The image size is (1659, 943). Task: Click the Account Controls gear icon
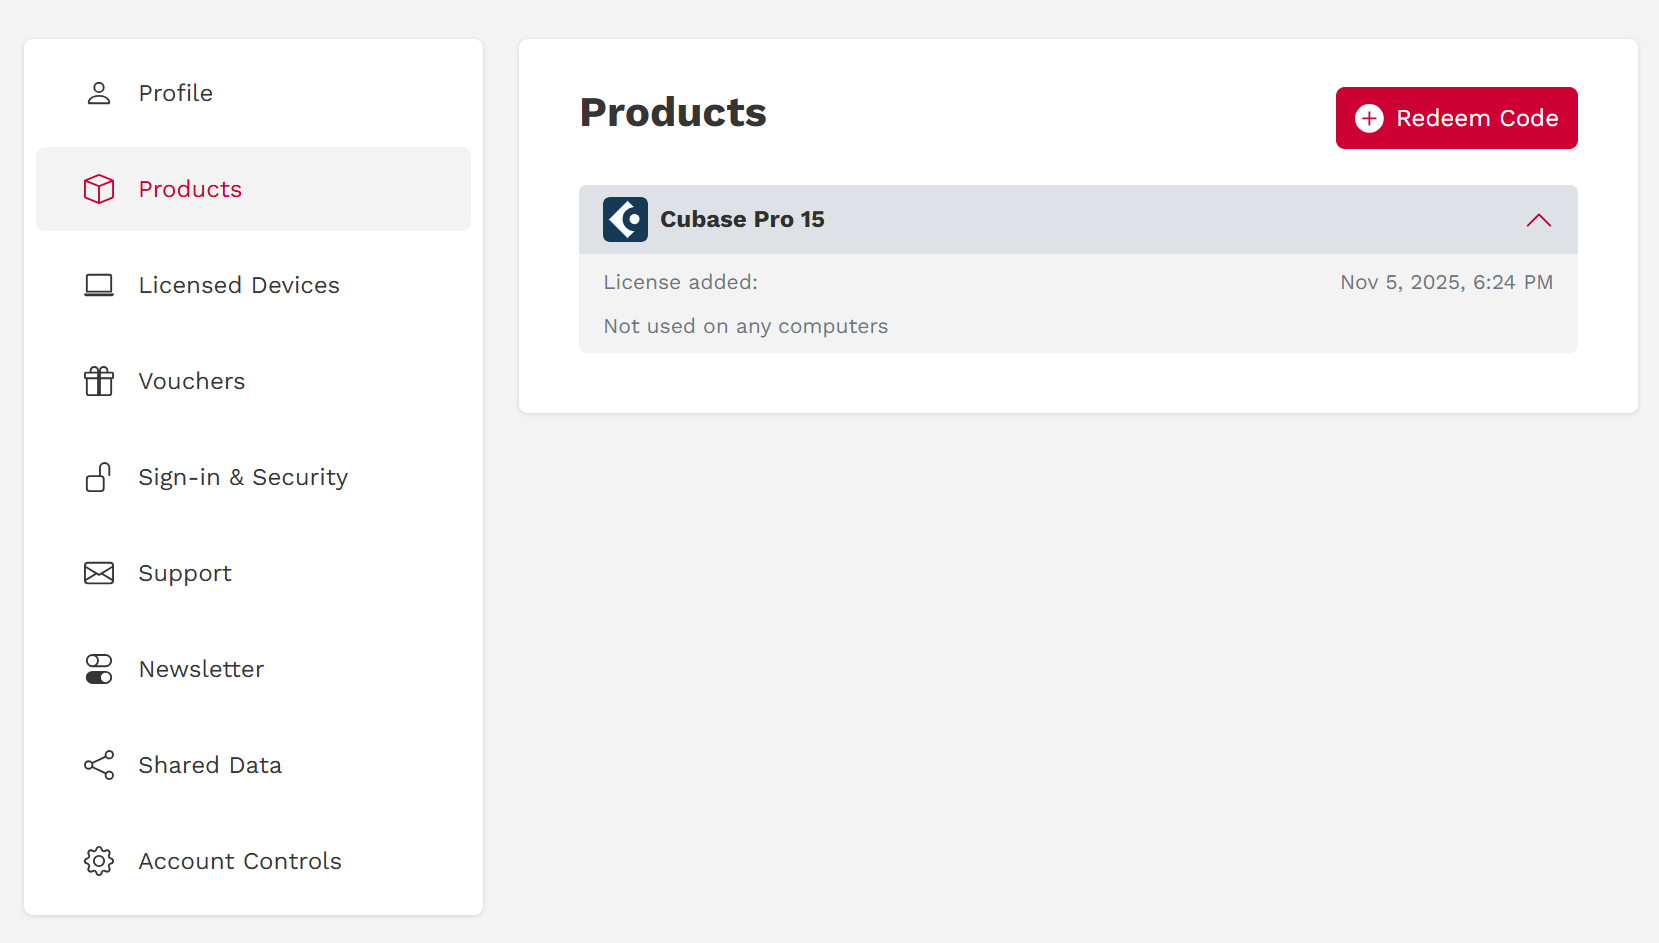(x=99, y=861)
